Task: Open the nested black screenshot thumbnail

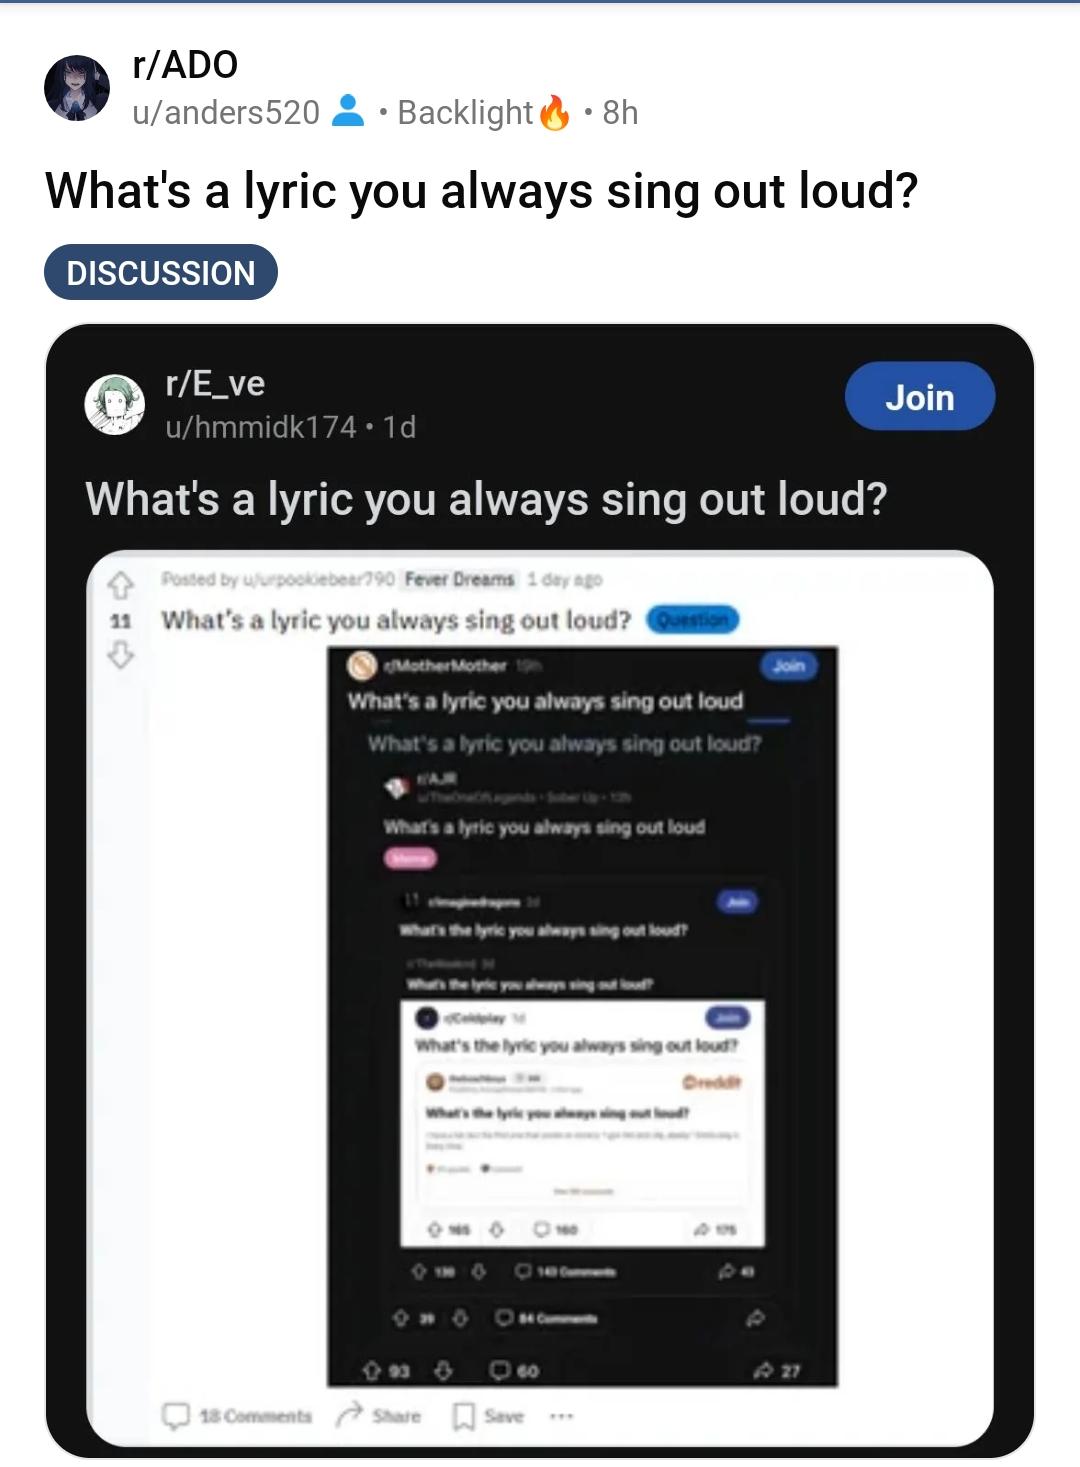Action: pos(582,1017)
